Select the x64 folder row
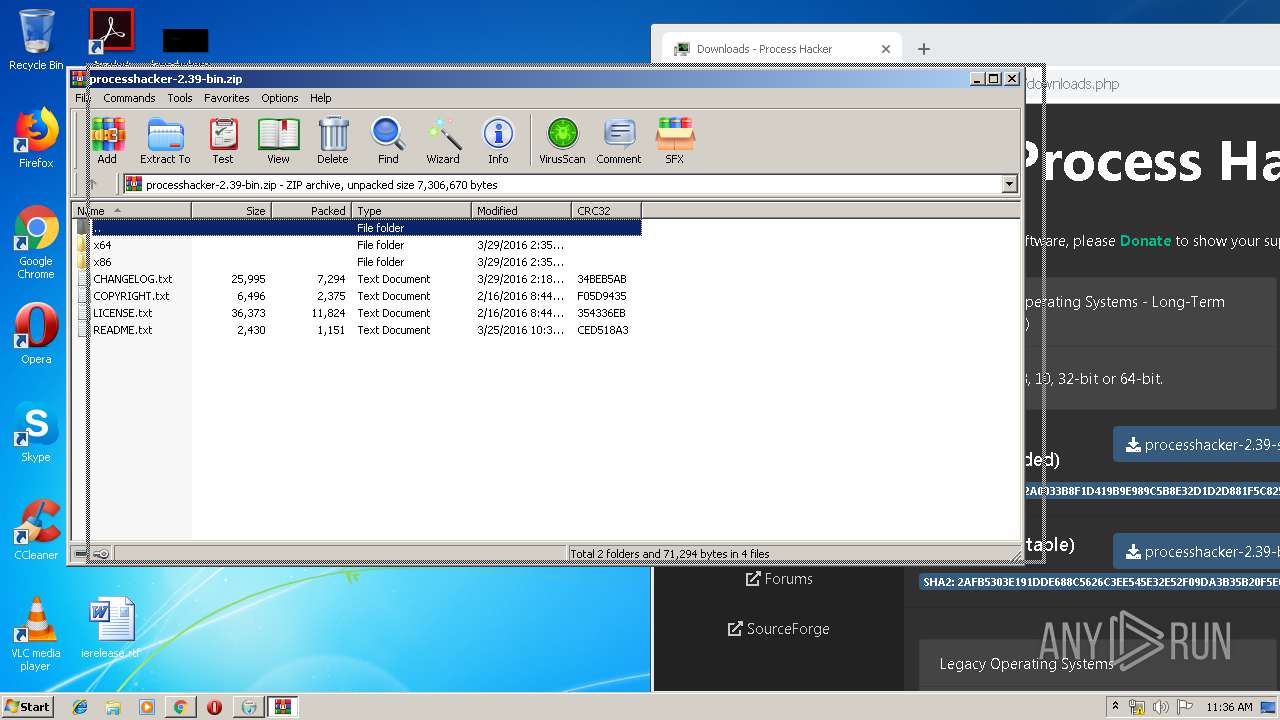The height and width of the screenshot is (720, 1280). tap(358, 245)
